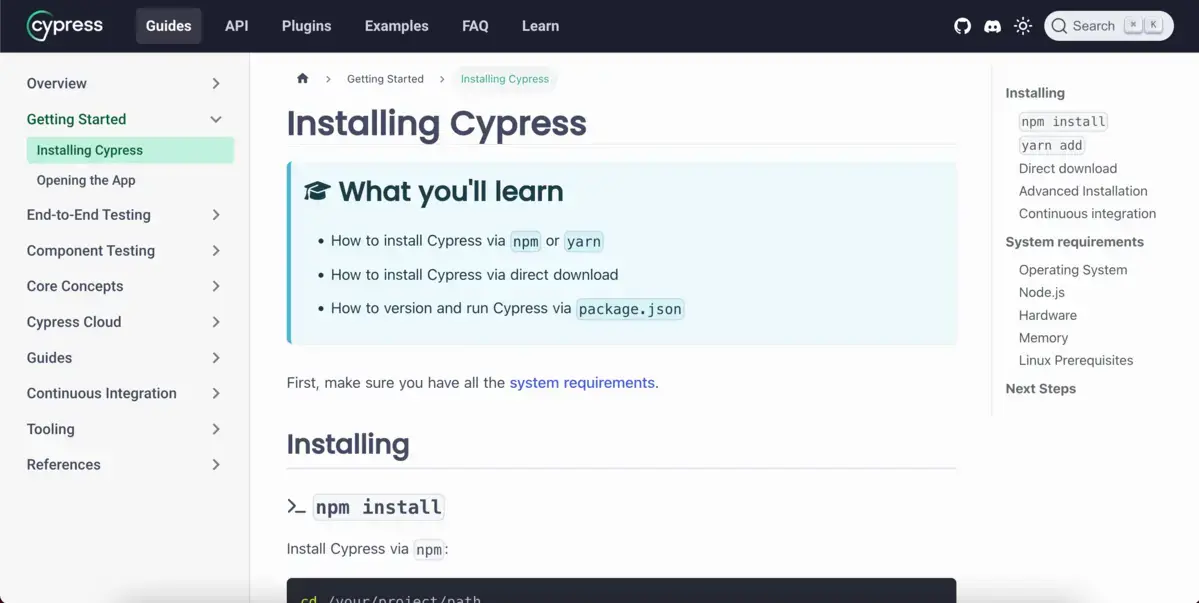Screen dimensions: 1199x603
Task: Expand the References chevron
Action: pyautogui.click(x=216, y=465)
